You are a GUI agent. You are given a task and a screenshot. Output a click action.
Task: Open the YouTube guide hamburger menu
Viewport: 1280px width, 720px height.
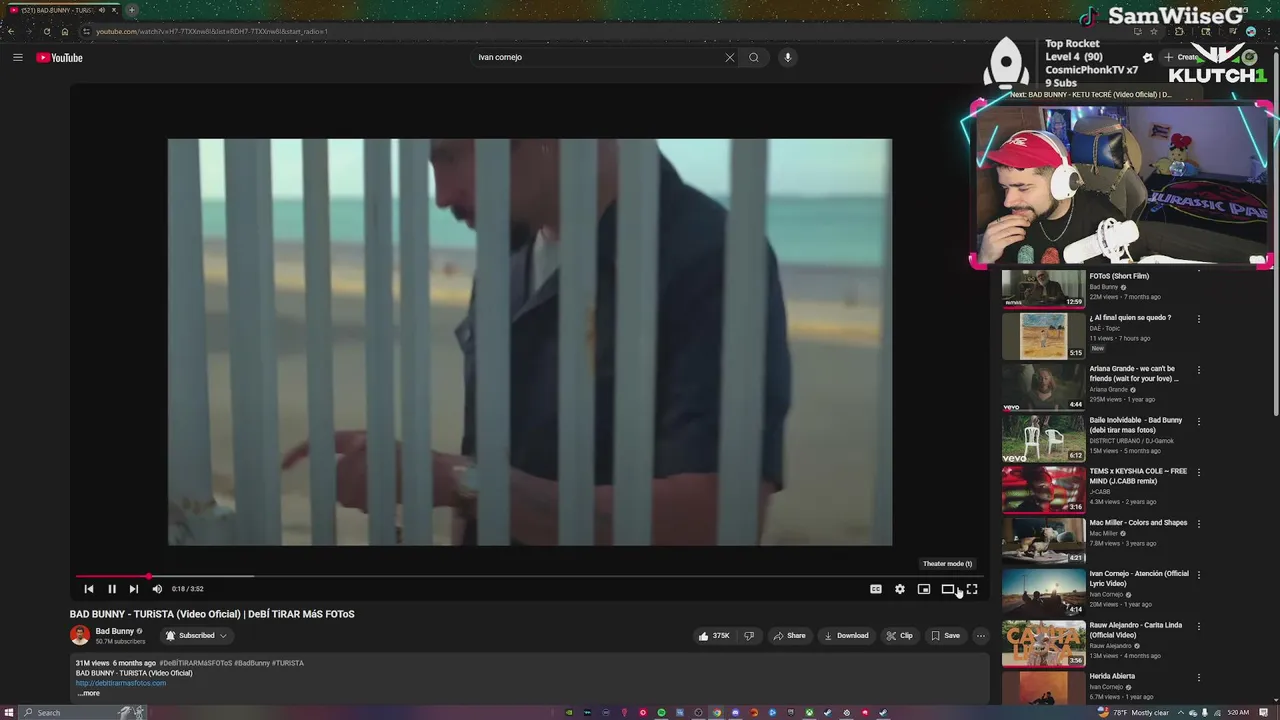[x=17, y=57]
